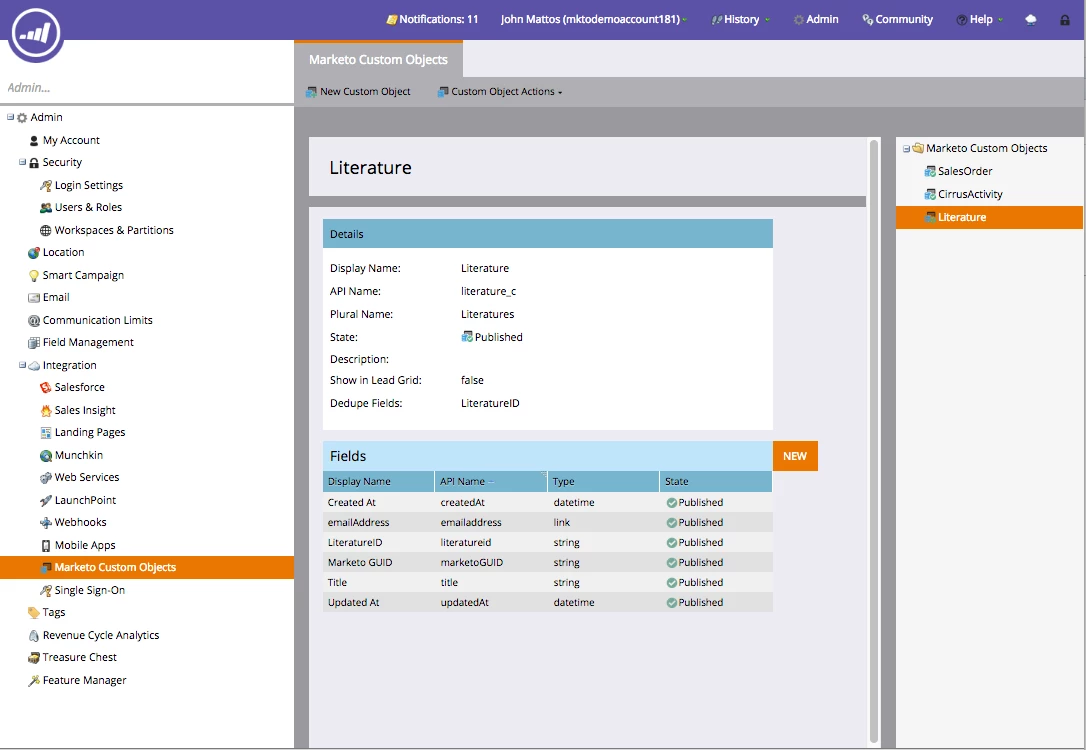Click the My Account person icon
The image size is (1086, 750).
[33, 141]
